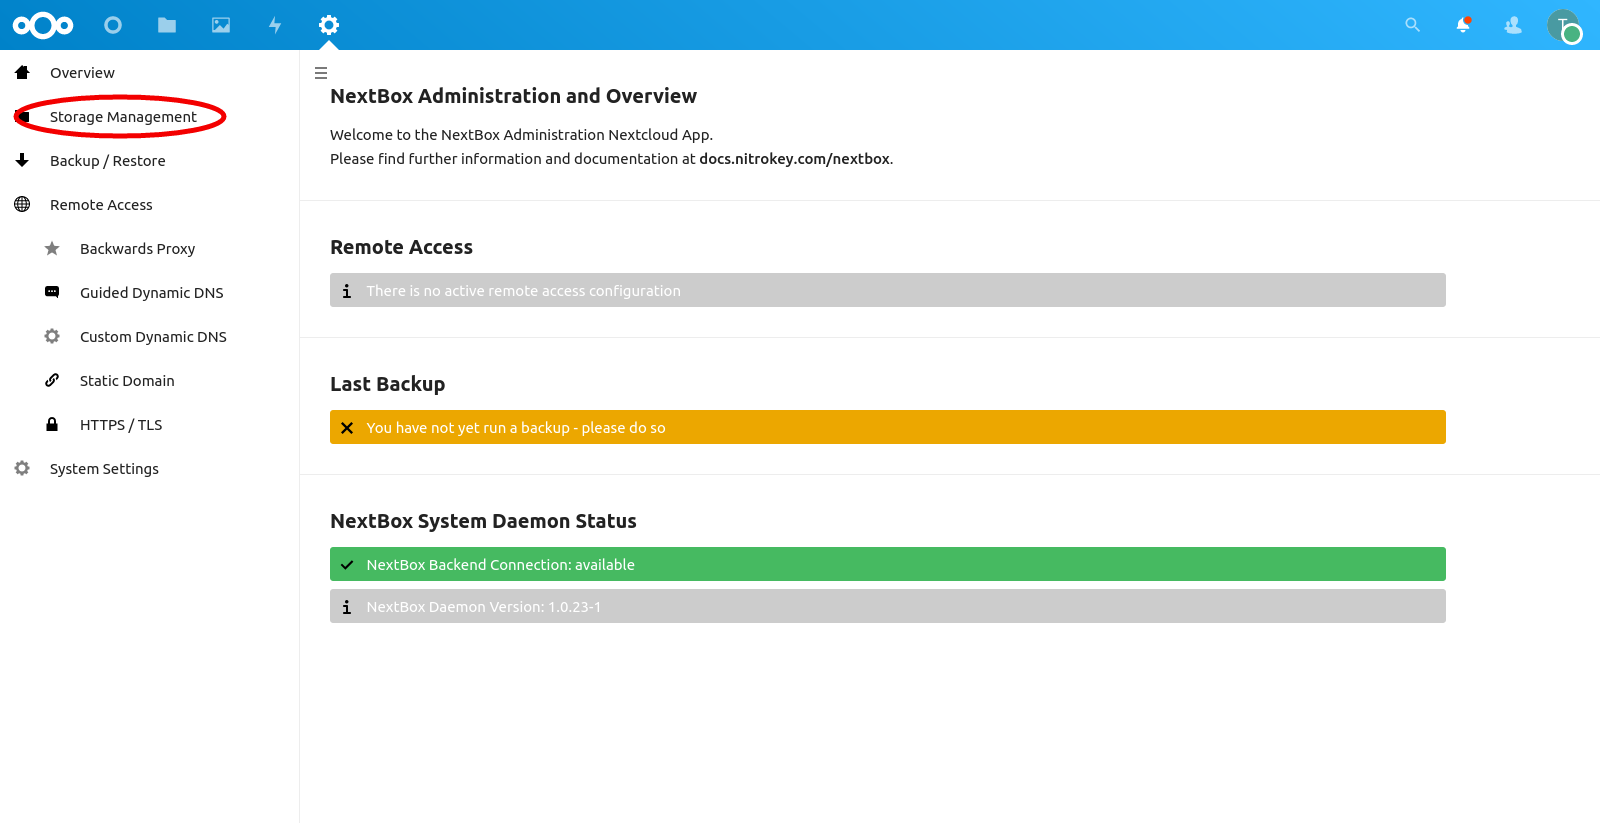The height and width of the screenshot is (823, 1600).
Task: Open the user avatar menu
Action: pyautogui.click(x=1564, y=26)
